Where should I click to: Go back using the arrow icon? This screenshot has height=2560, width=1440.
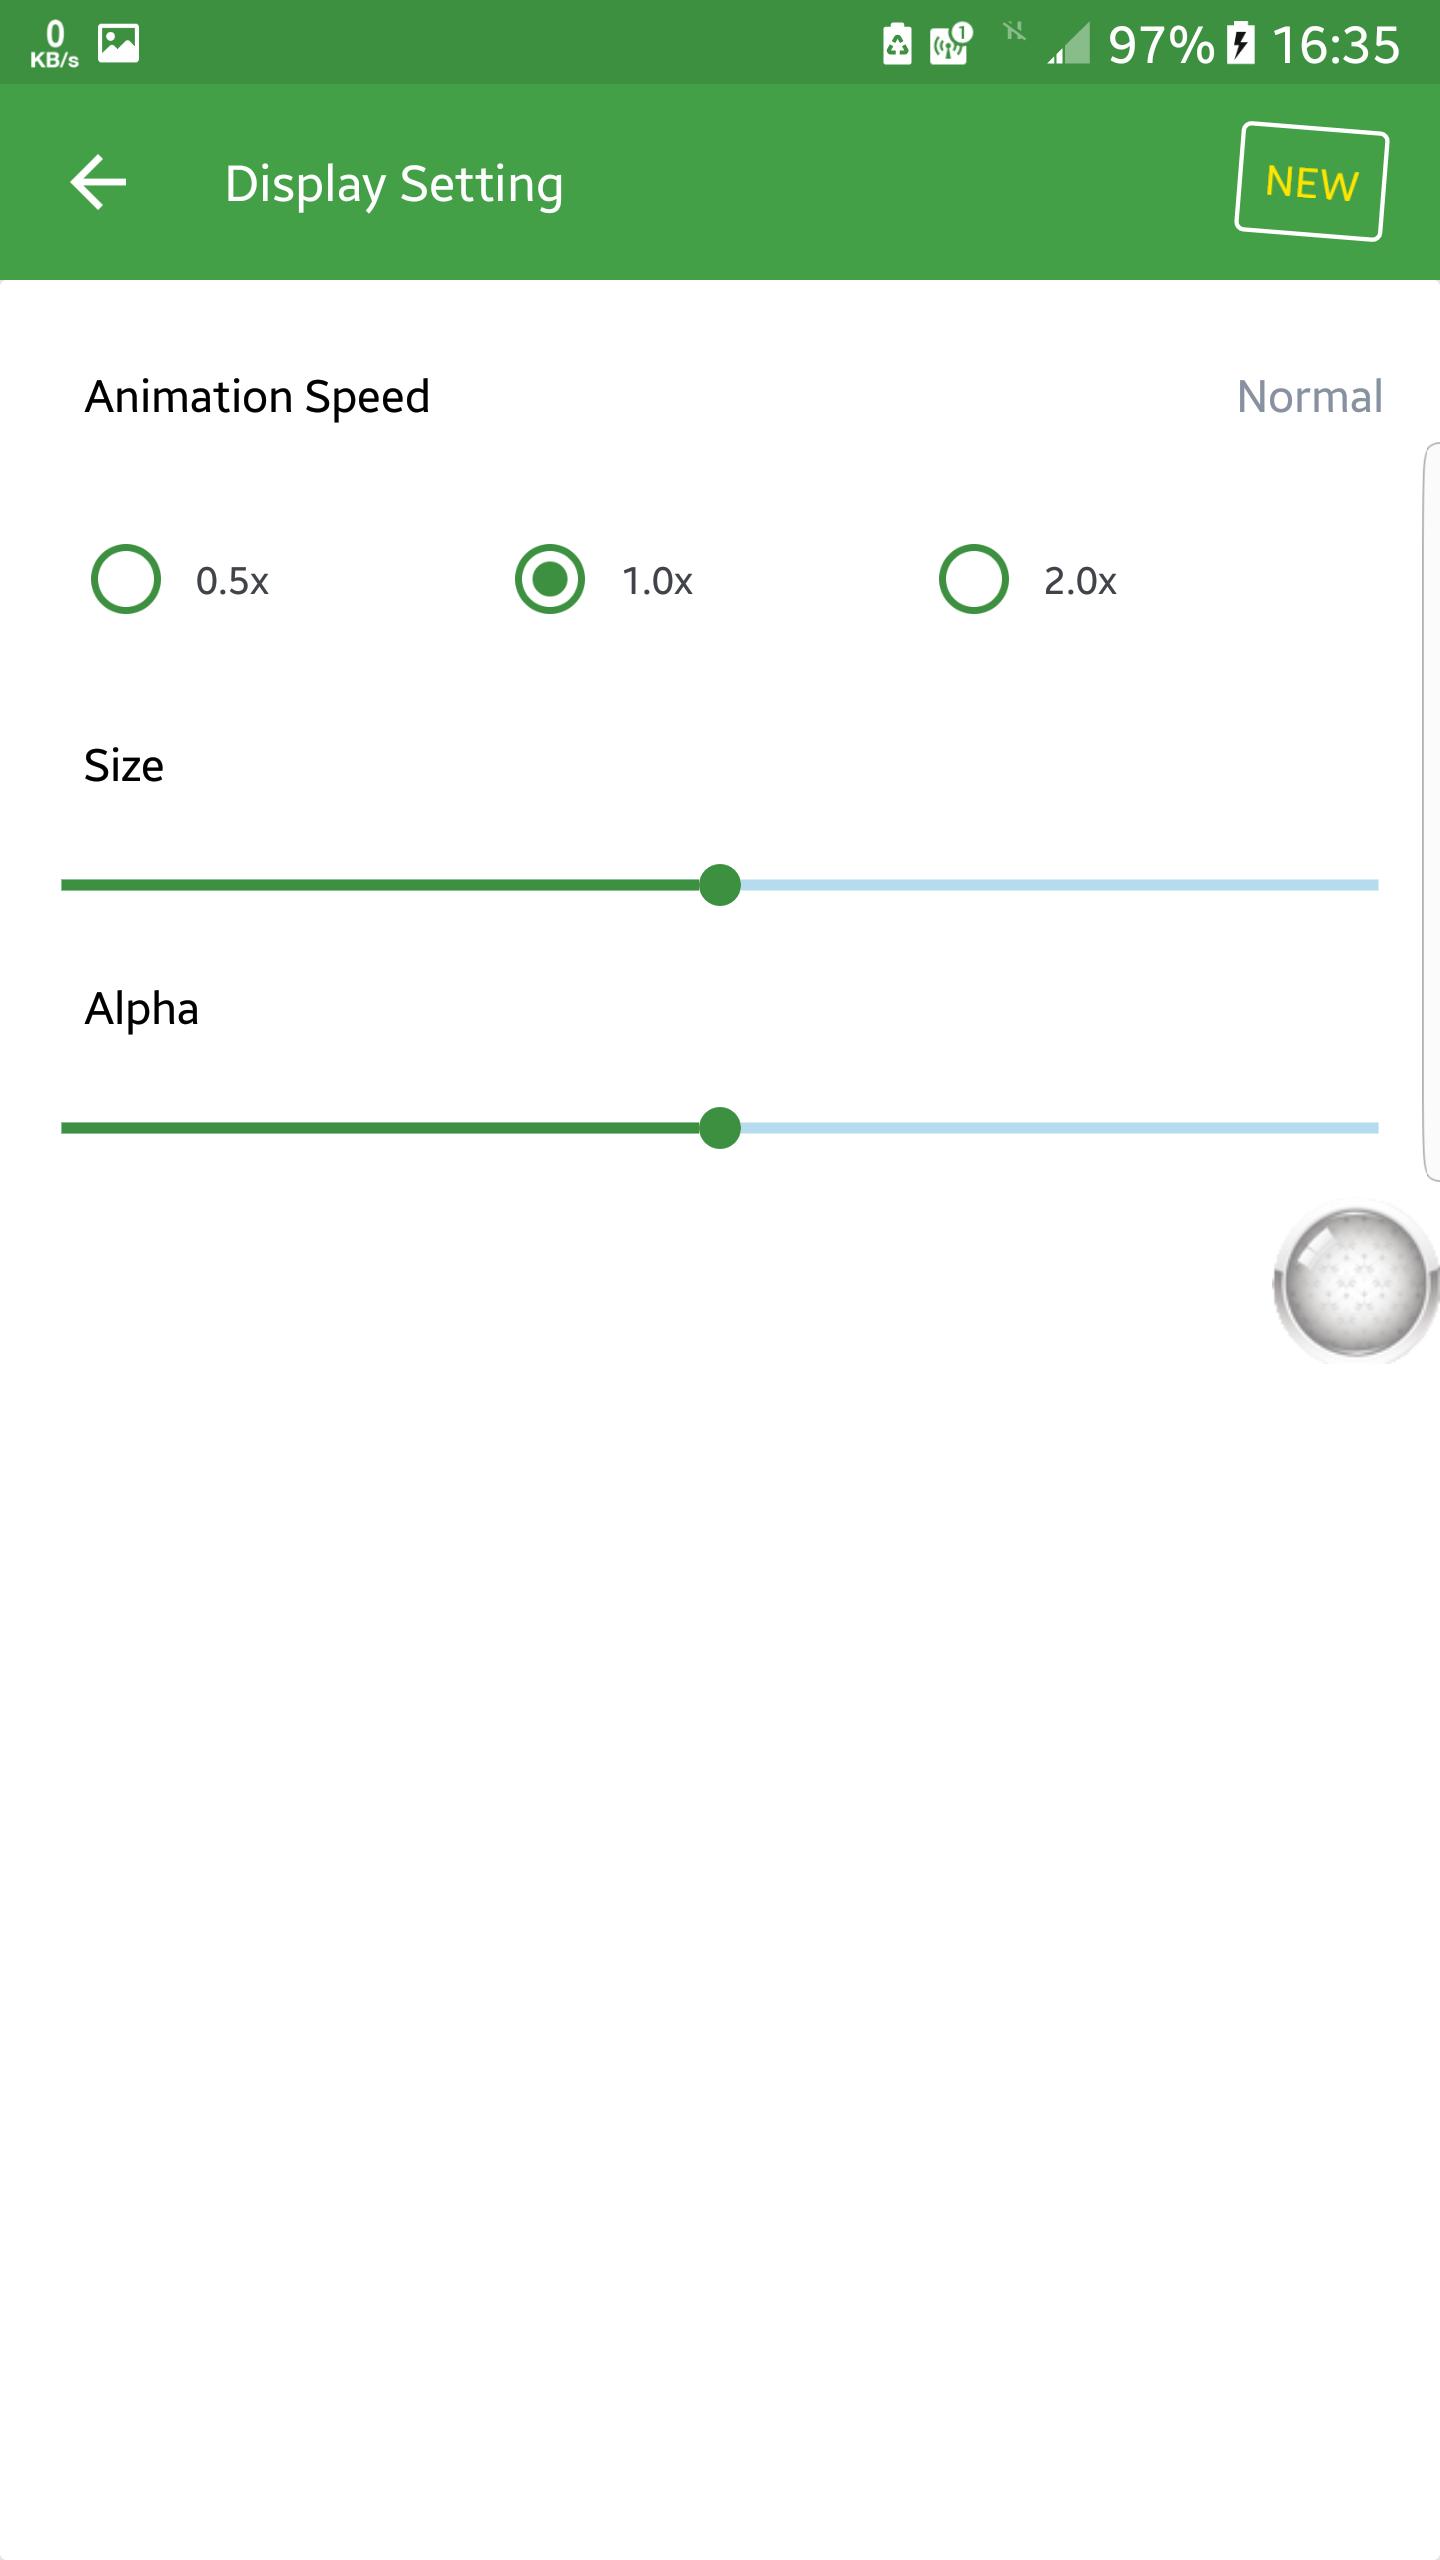pos(98,183)
